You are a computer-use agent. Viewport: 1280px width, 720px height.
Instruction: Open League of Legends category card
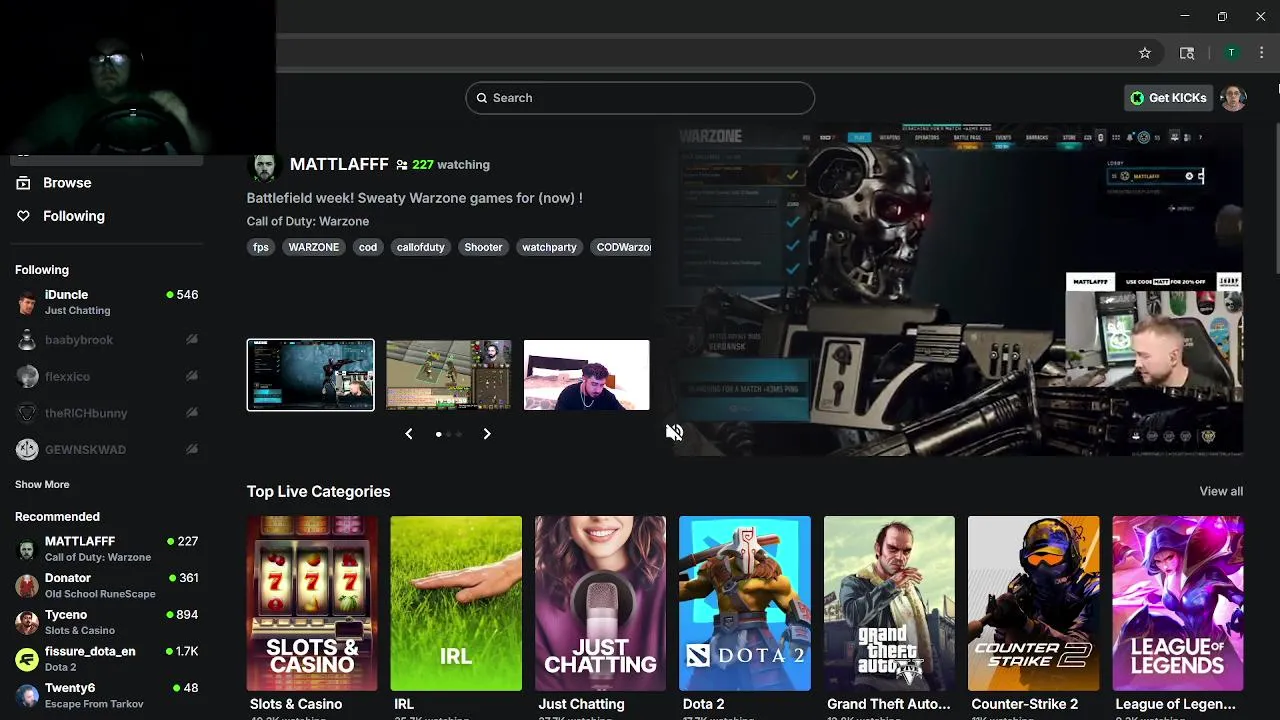coord(1178,603)
